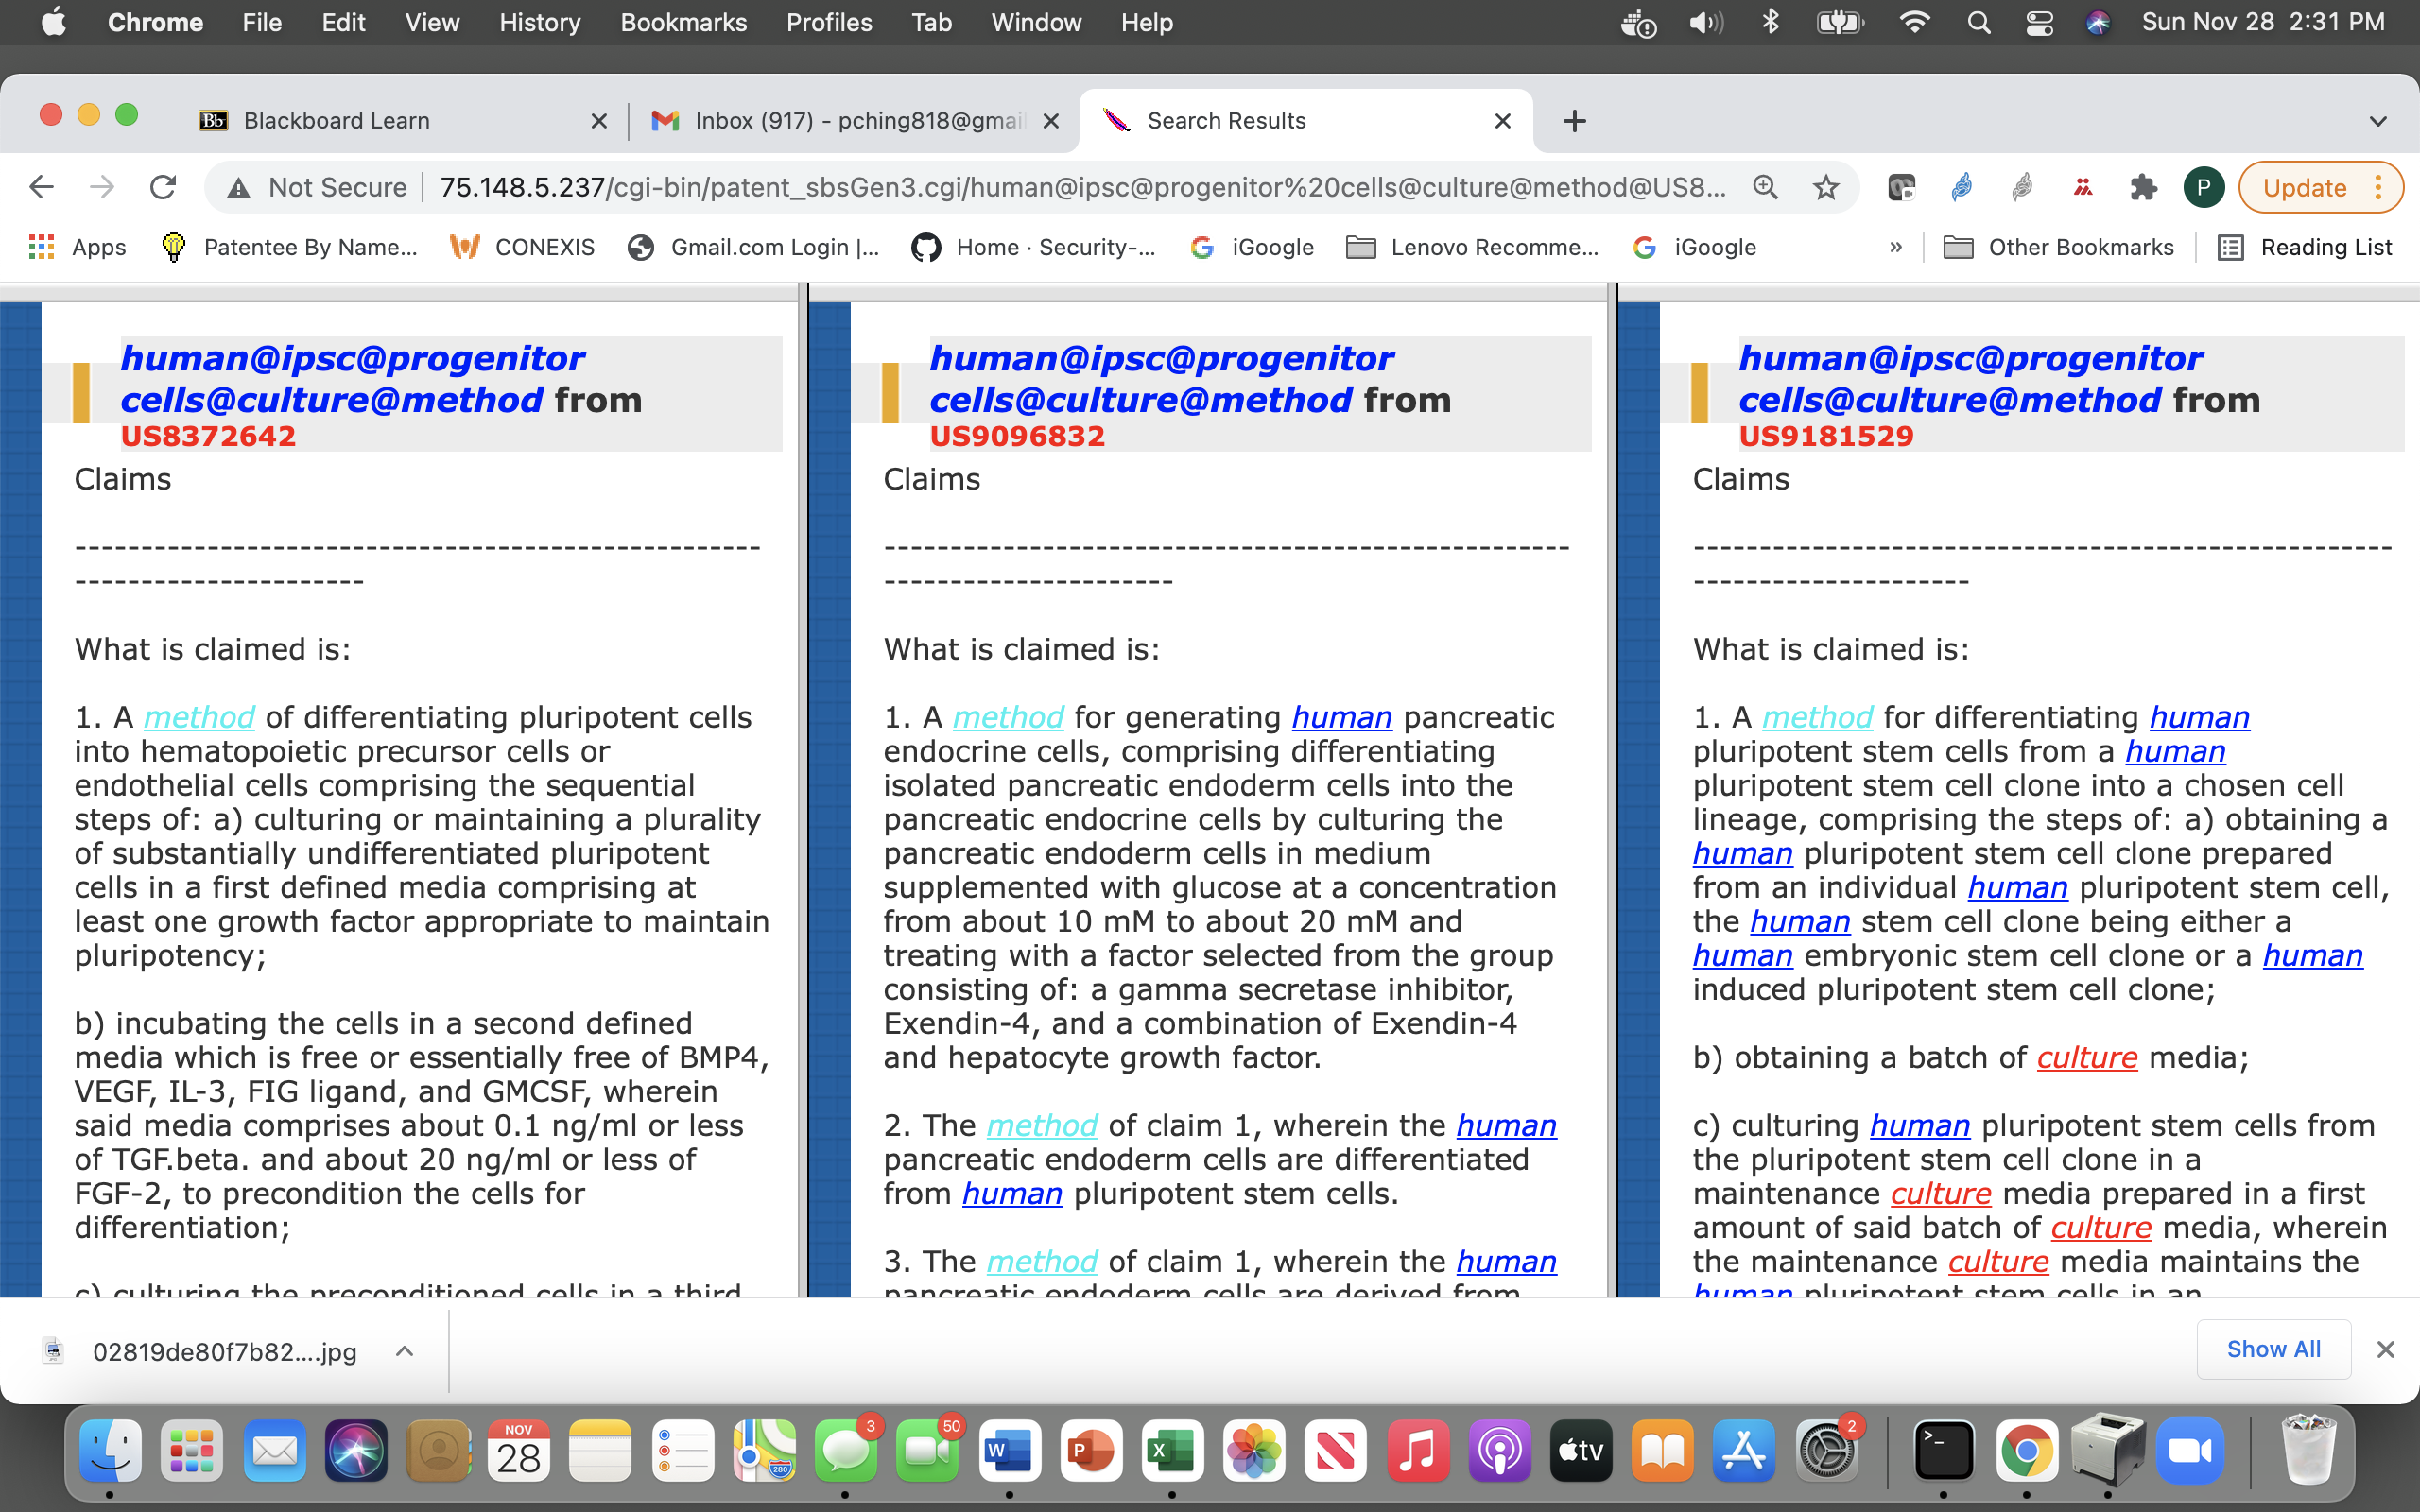Open Patentee By Name bookmark
2420x1512 pixels.
point(290,247)
